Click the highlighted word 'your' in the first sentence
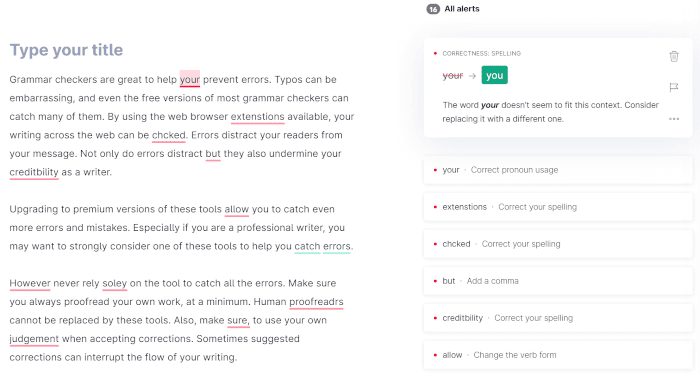Screen dimensions: 700x374 190,79
